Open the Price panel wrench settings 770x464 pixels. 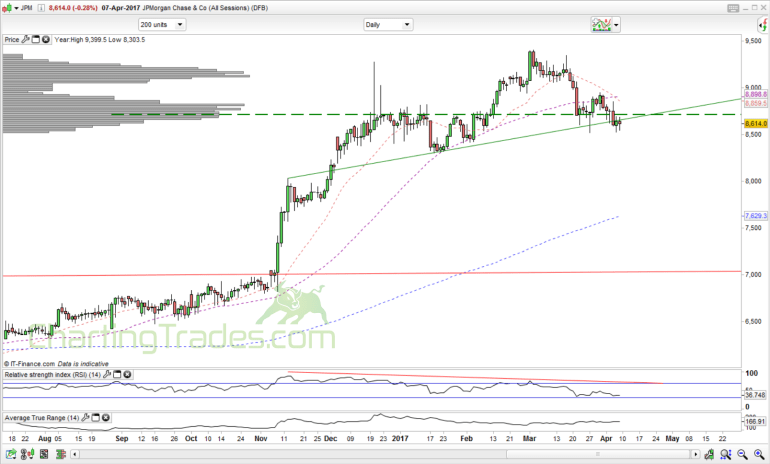(x=26, y=39)
